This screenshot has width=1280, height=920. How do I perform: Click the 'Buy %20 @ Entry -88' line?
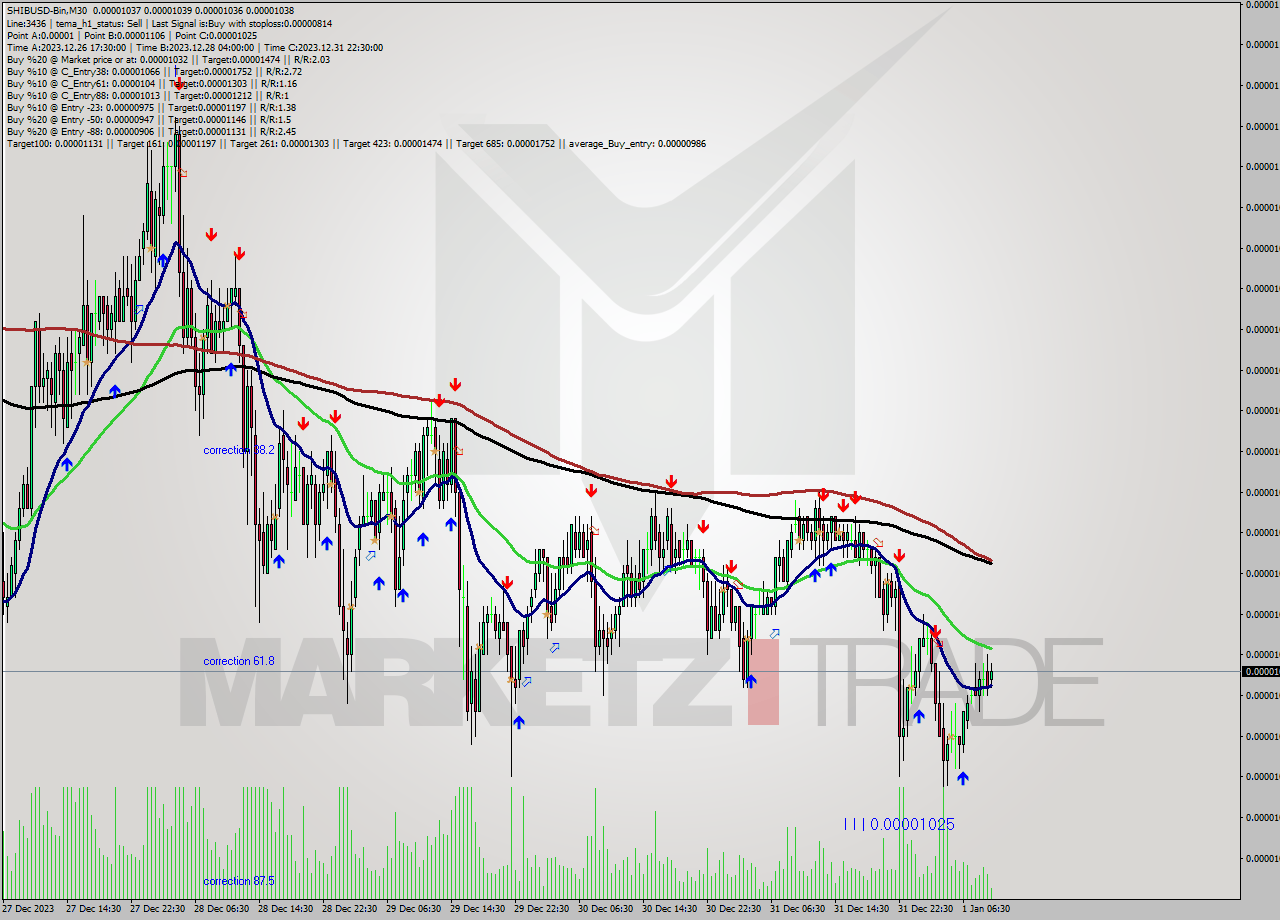151,131
